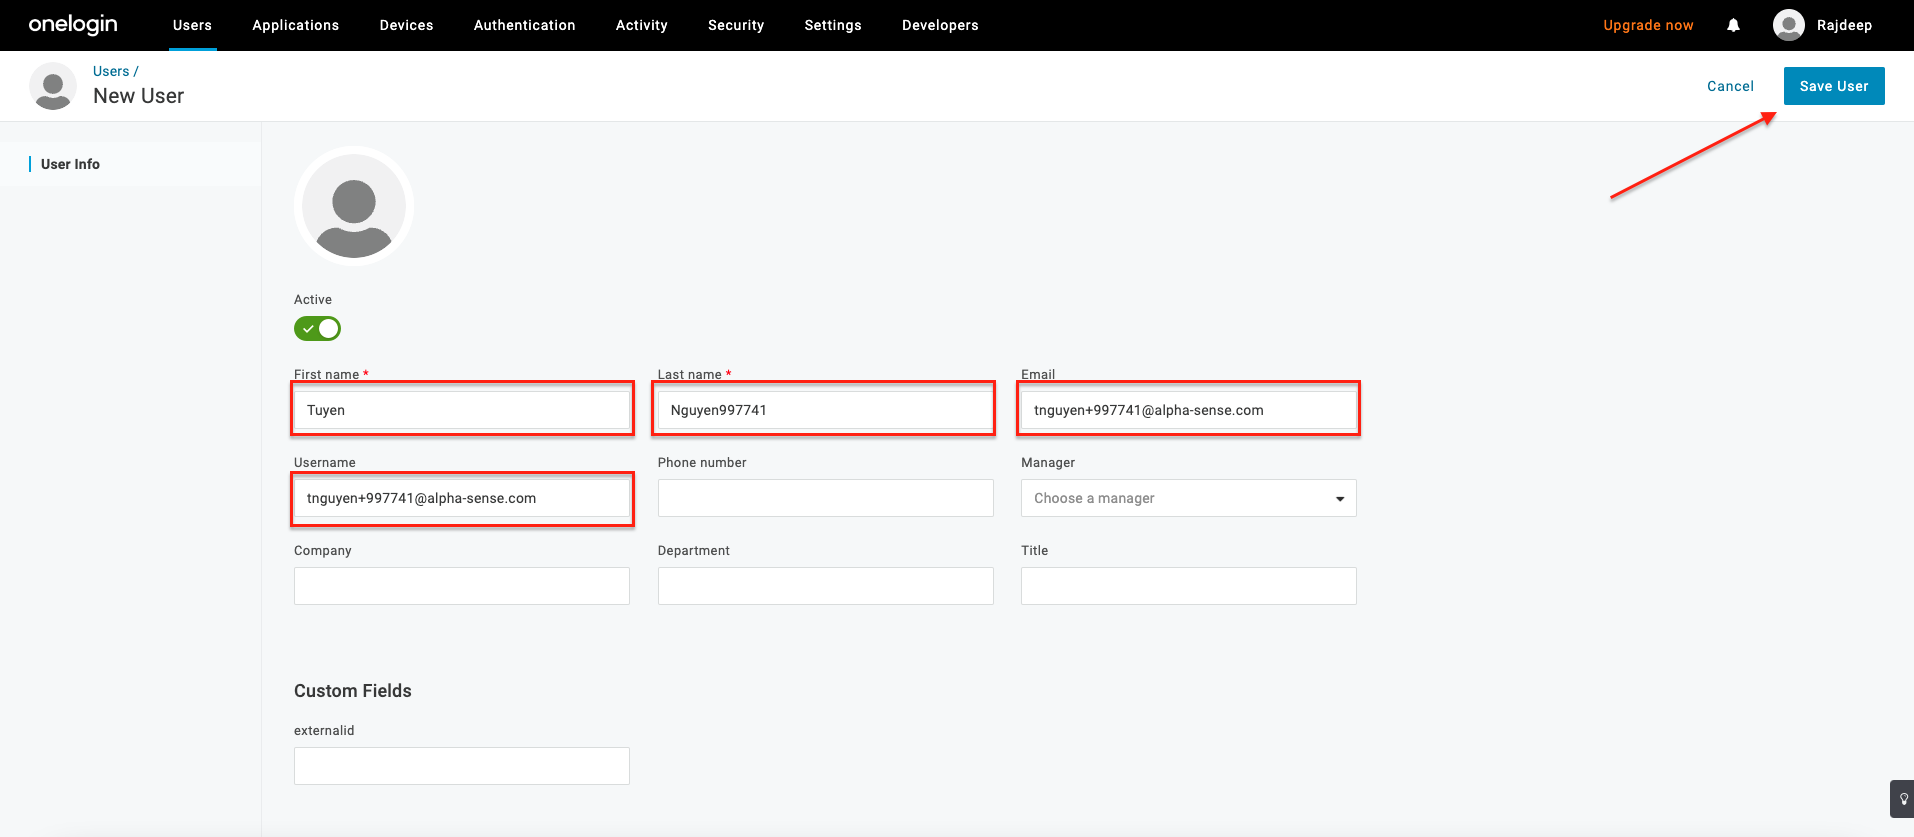Go back via Users breadcrumb link
1914x837 pixels.
tap(111, 71)
